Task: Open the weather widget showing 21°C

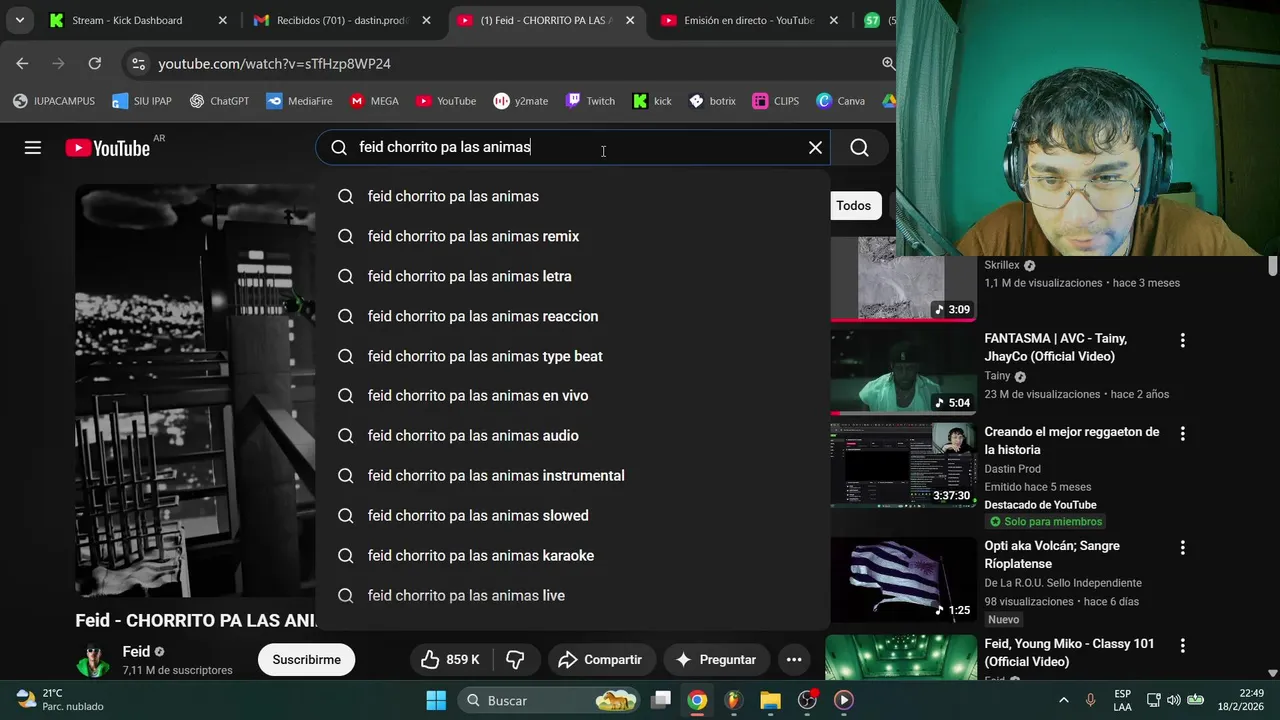Action: (60, 700)
